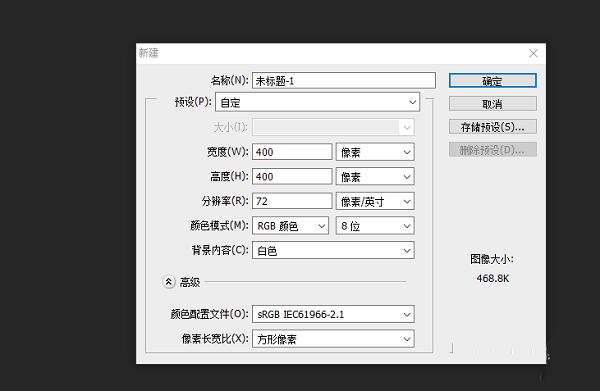Screen dimensions: 600x391
Task: Click the 分辨率 field showing 72
Action: pyautogui.click(x=292, y=201)
